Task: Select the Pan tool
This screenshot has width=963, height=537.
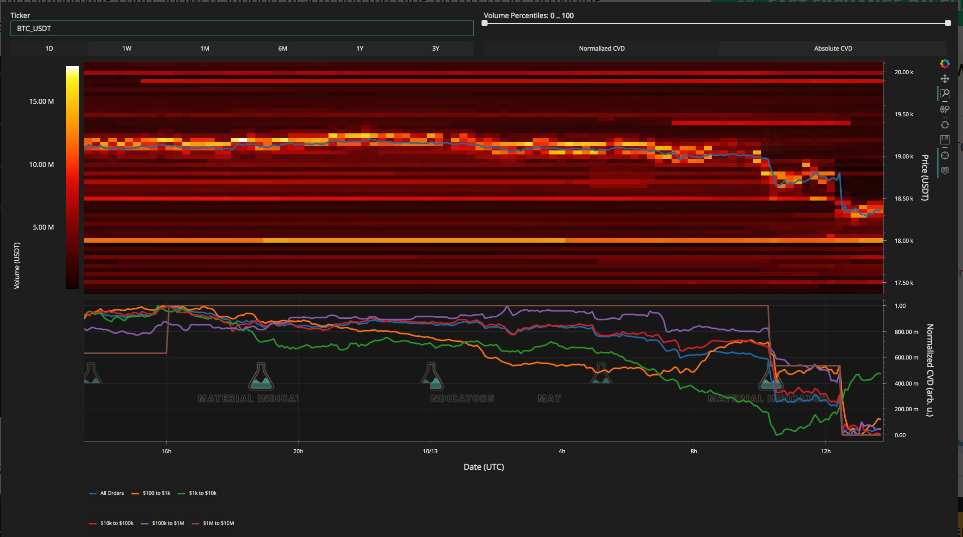Action: tap(944, 77)
